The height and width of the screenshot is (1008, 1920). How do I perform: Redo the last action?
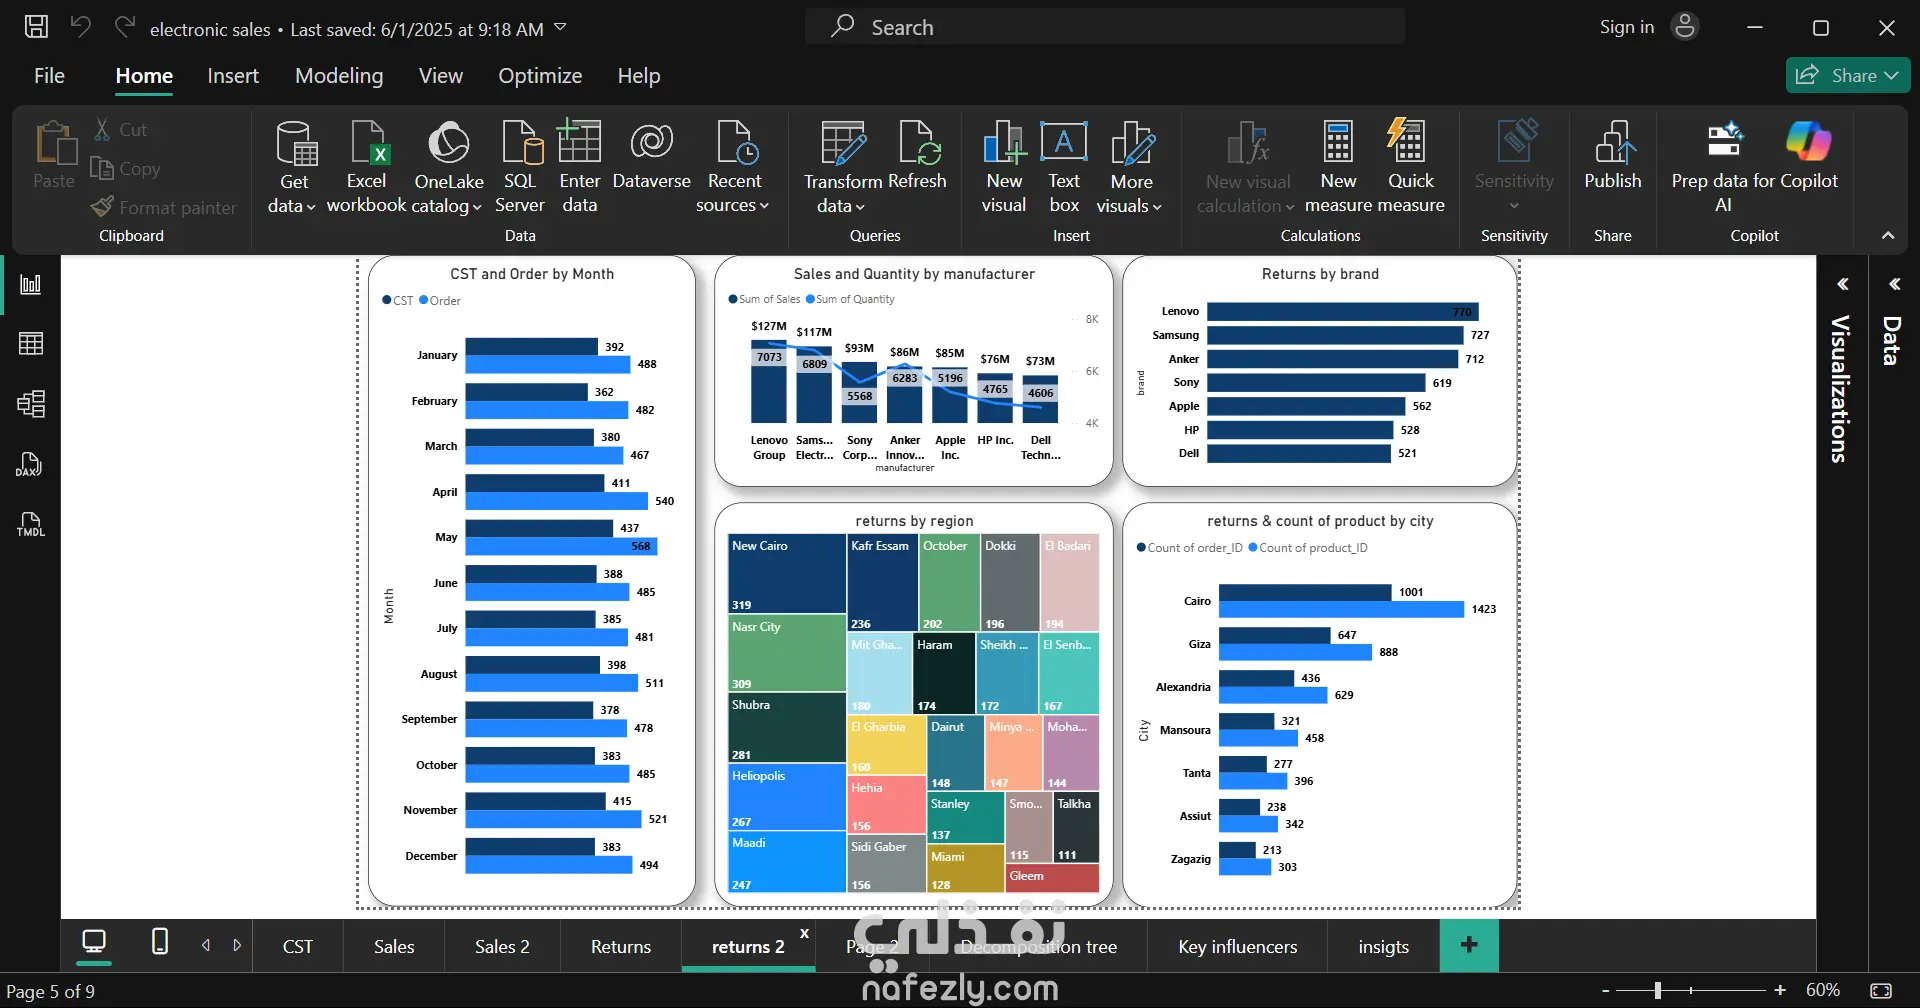pyautogui.click(x=124, y=27)
